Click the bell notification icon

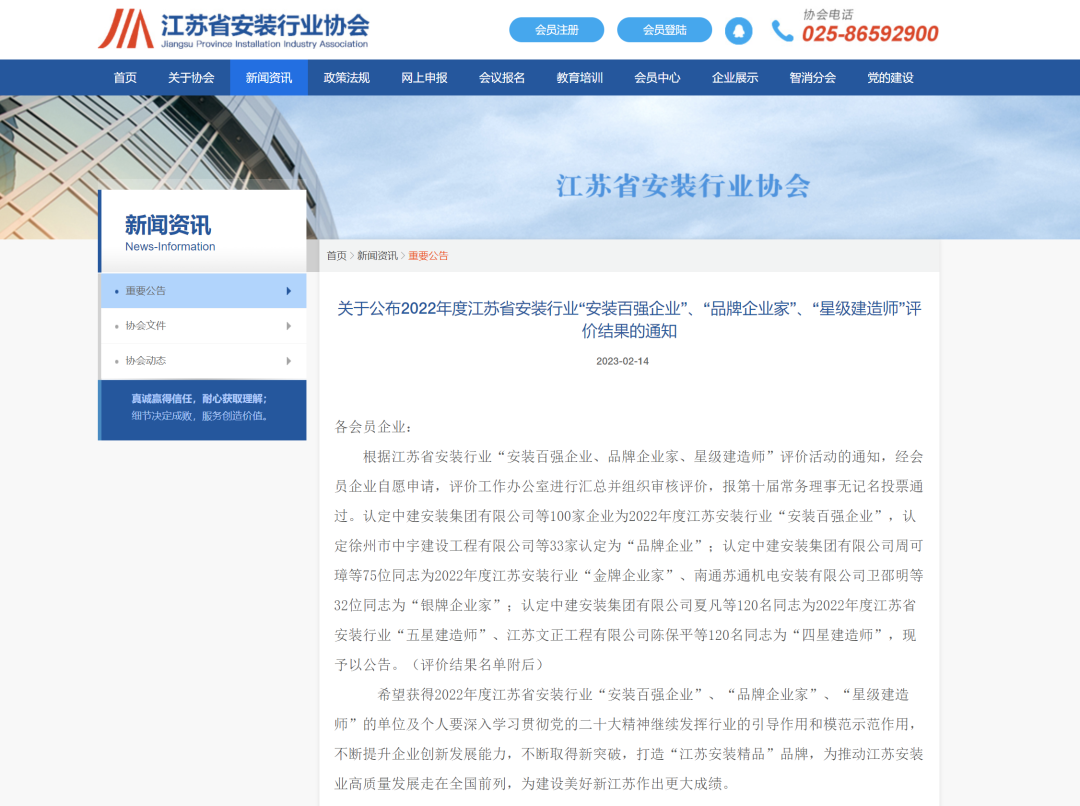[x=738, y=31]
